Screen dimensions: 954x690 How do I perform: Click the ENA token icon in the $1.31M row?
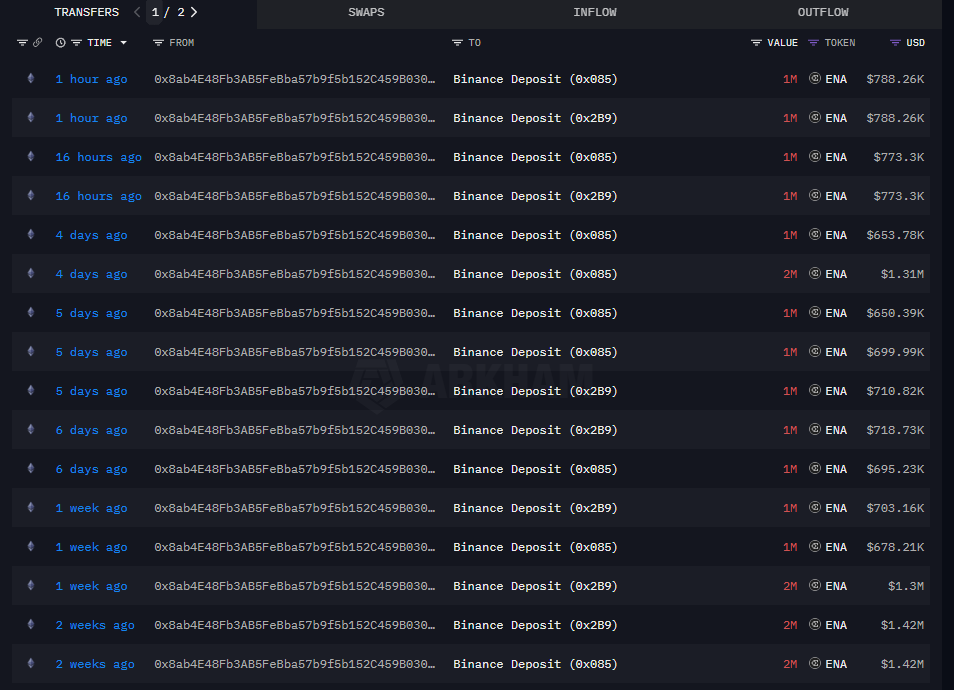pyautogui.click(x=815, y=273)
